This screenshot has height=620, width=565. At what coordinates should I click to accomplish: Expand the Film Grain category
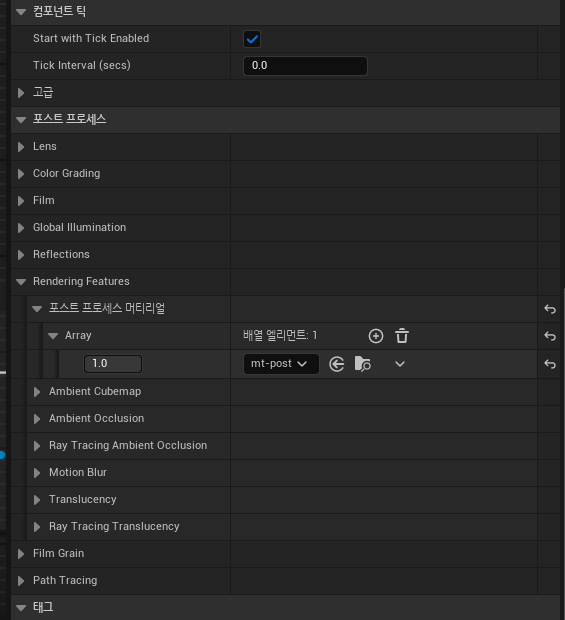[x=21, y=554]
